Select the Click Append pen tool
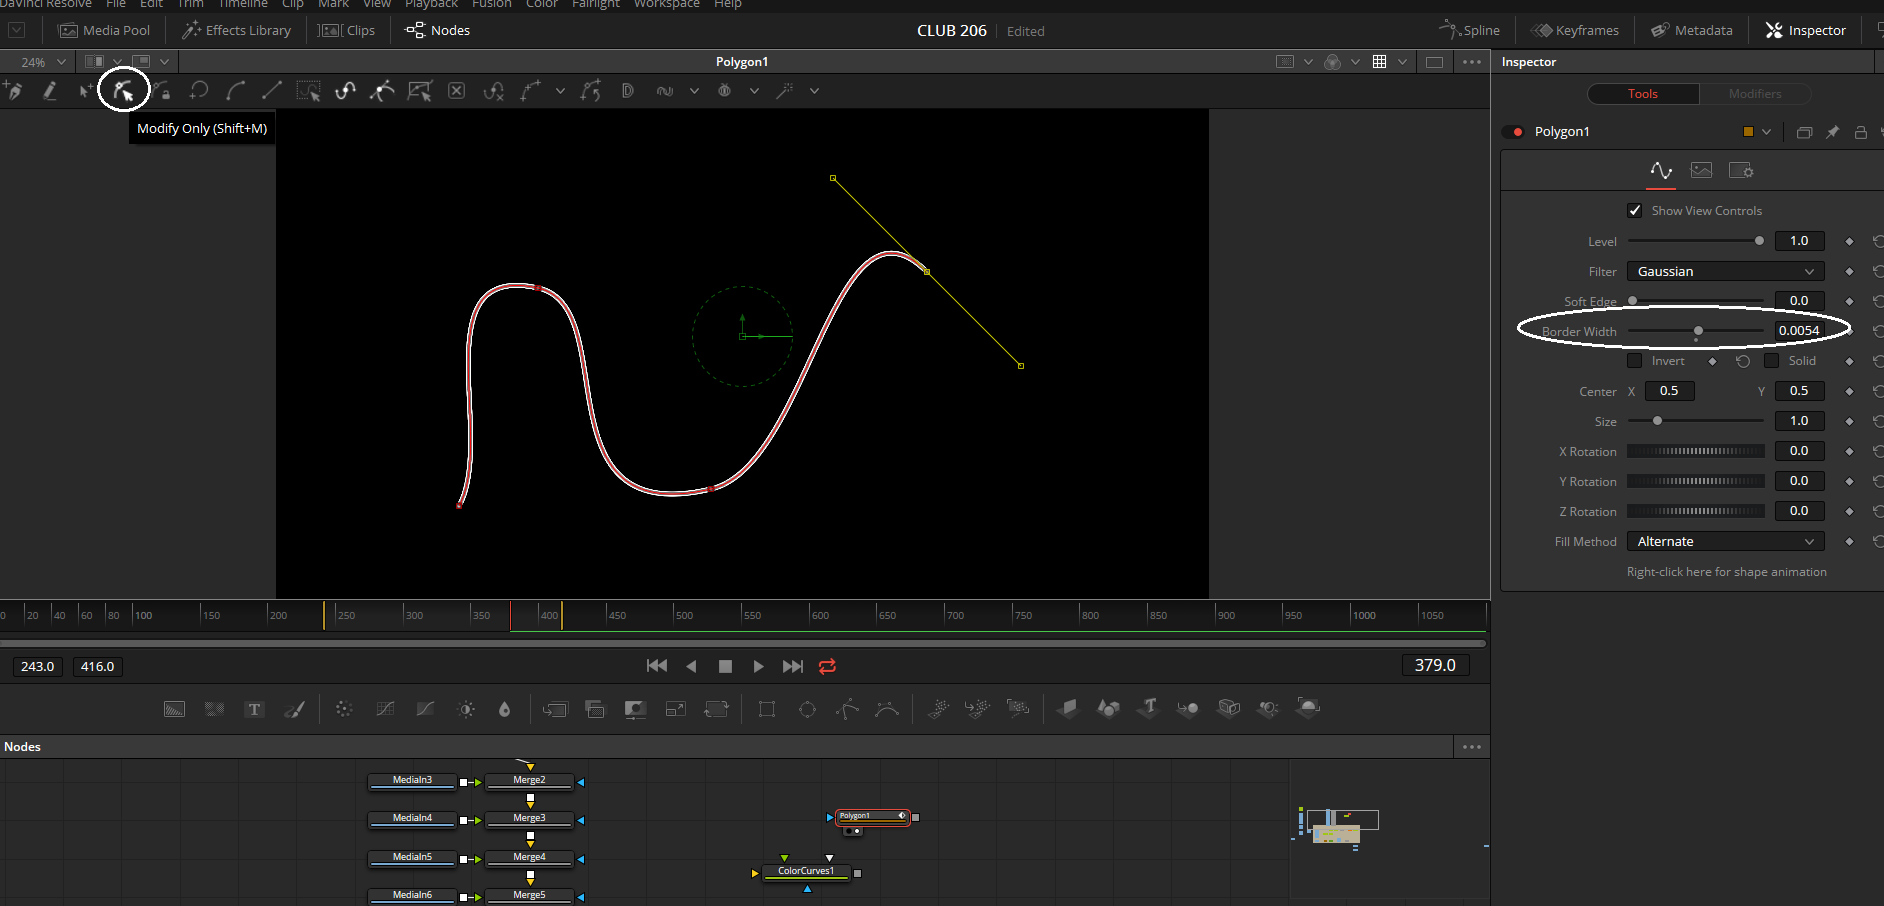The width and height of the screenshot is (1884, 906). [14, 91]
